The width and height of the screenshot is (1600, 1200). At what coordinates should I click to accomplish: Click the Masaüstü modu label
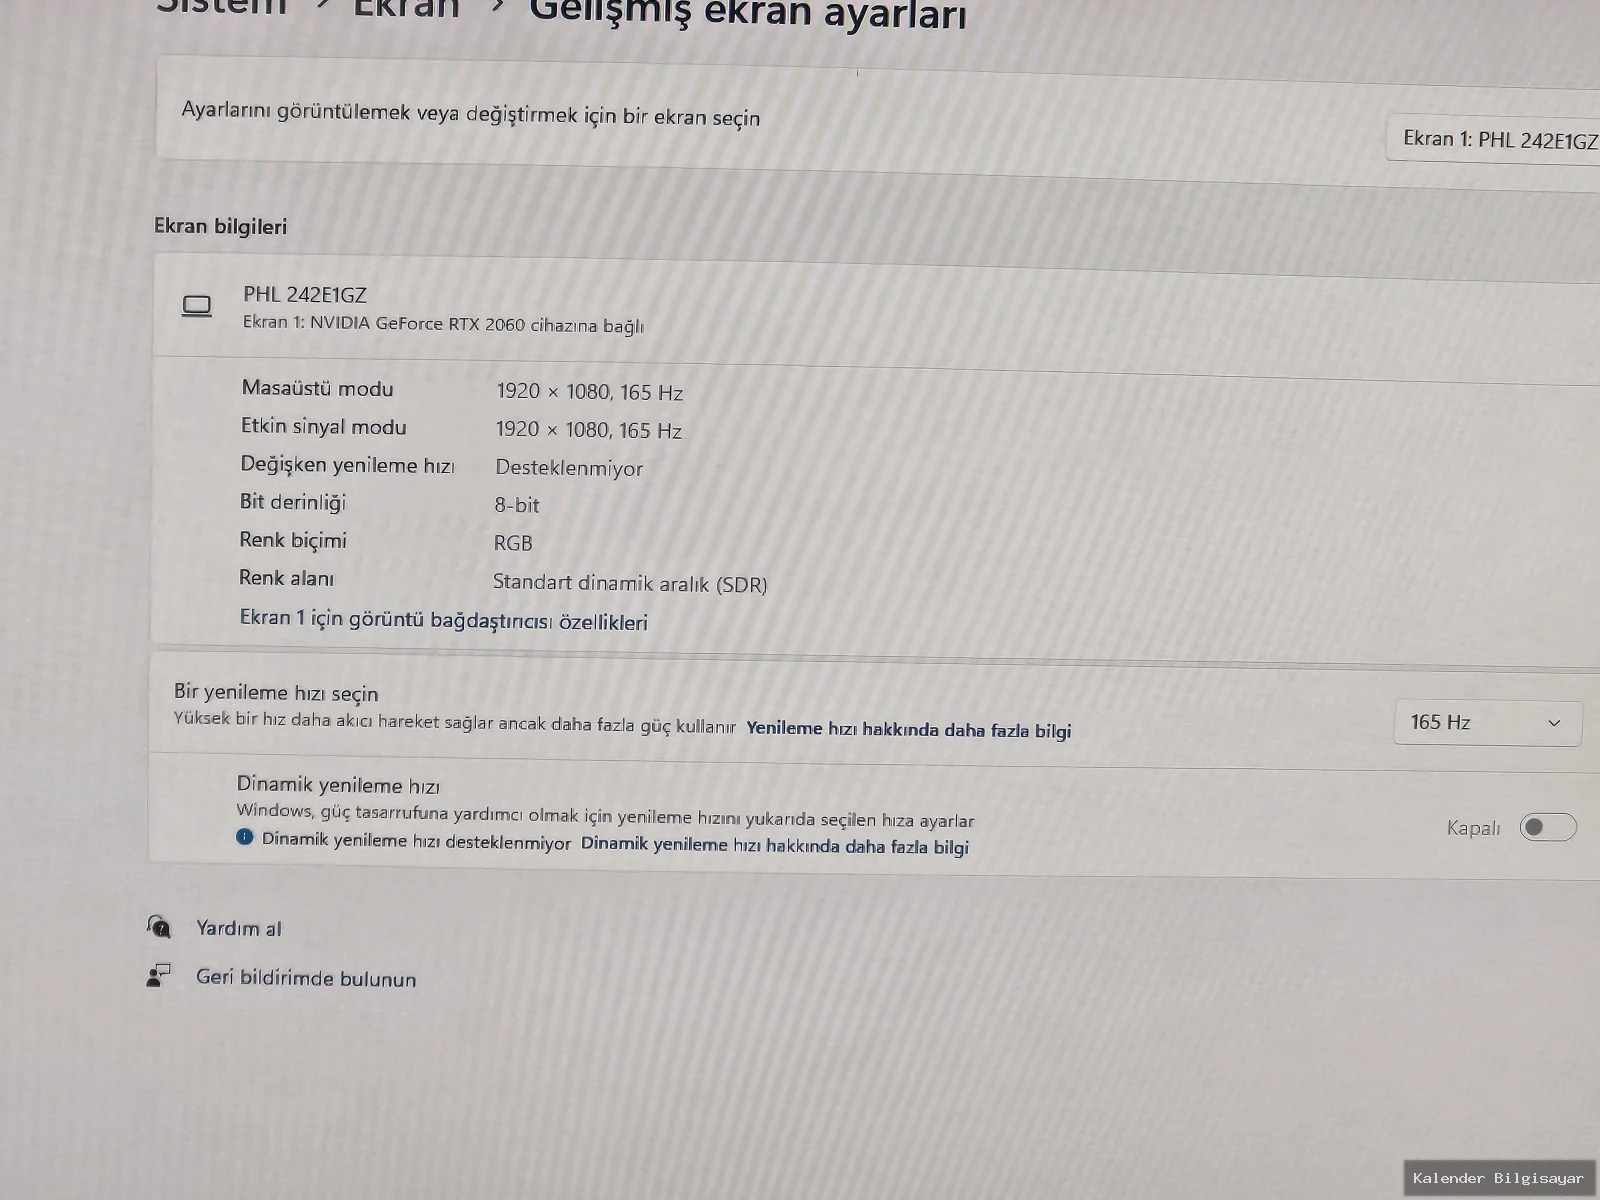pos(317,388)
